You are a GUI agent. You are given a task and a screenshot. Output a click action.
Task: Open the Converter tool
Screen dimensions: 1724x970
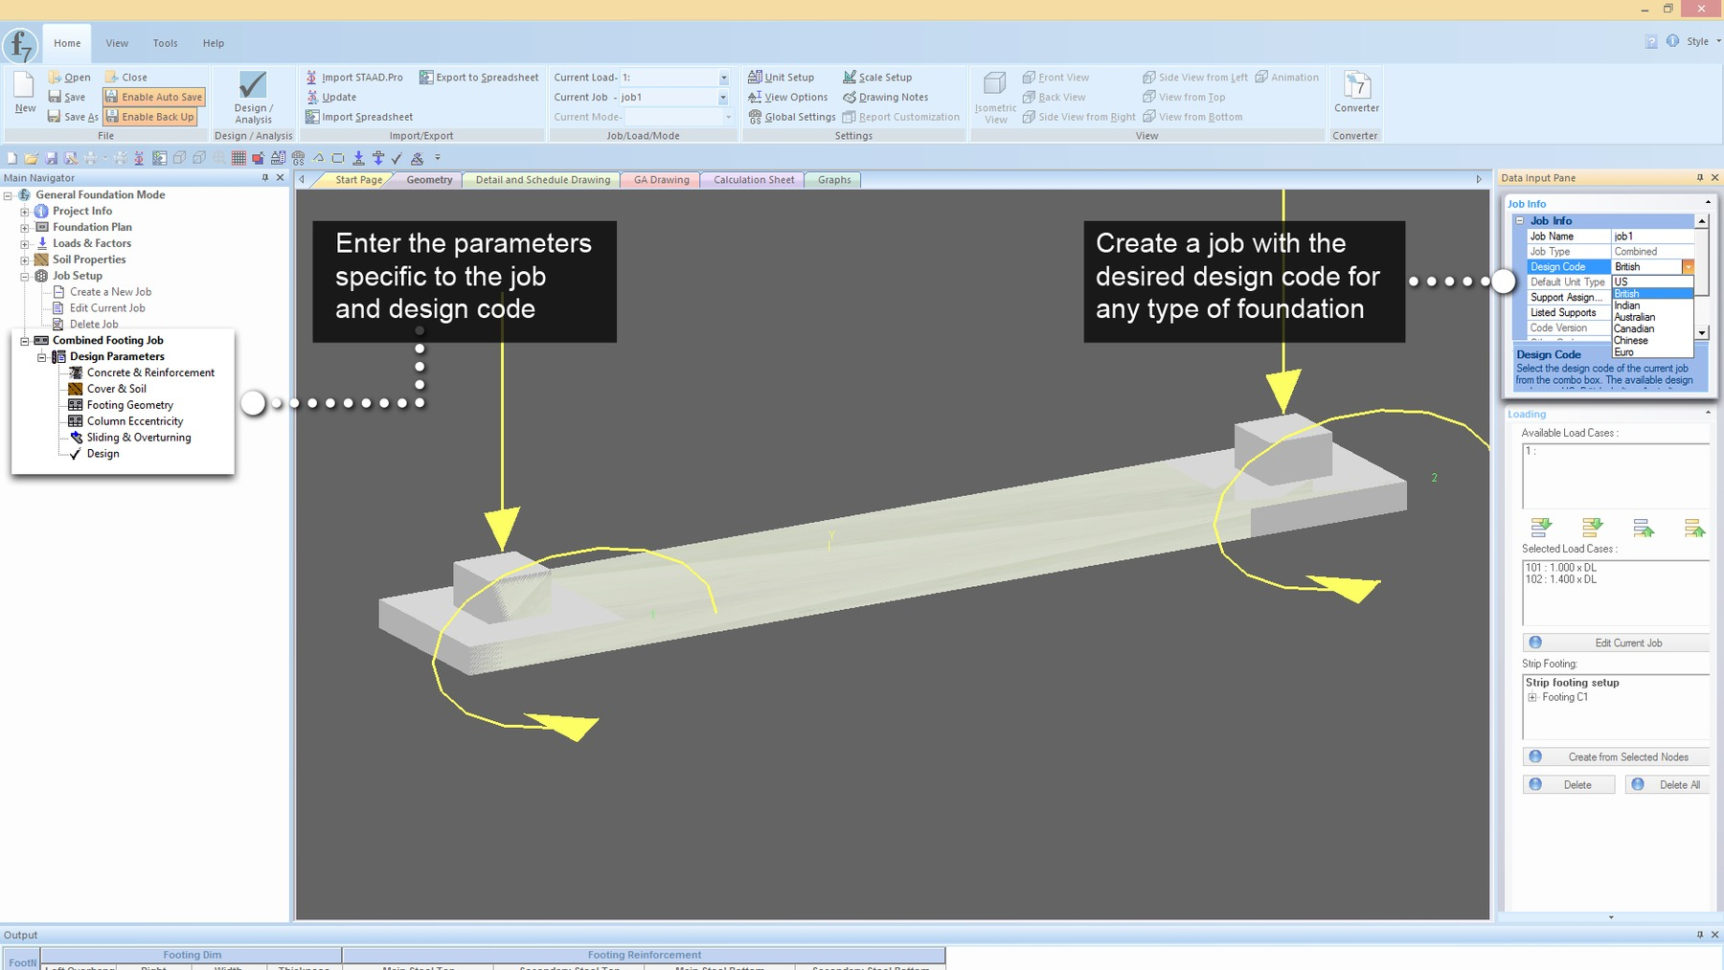1356,93
